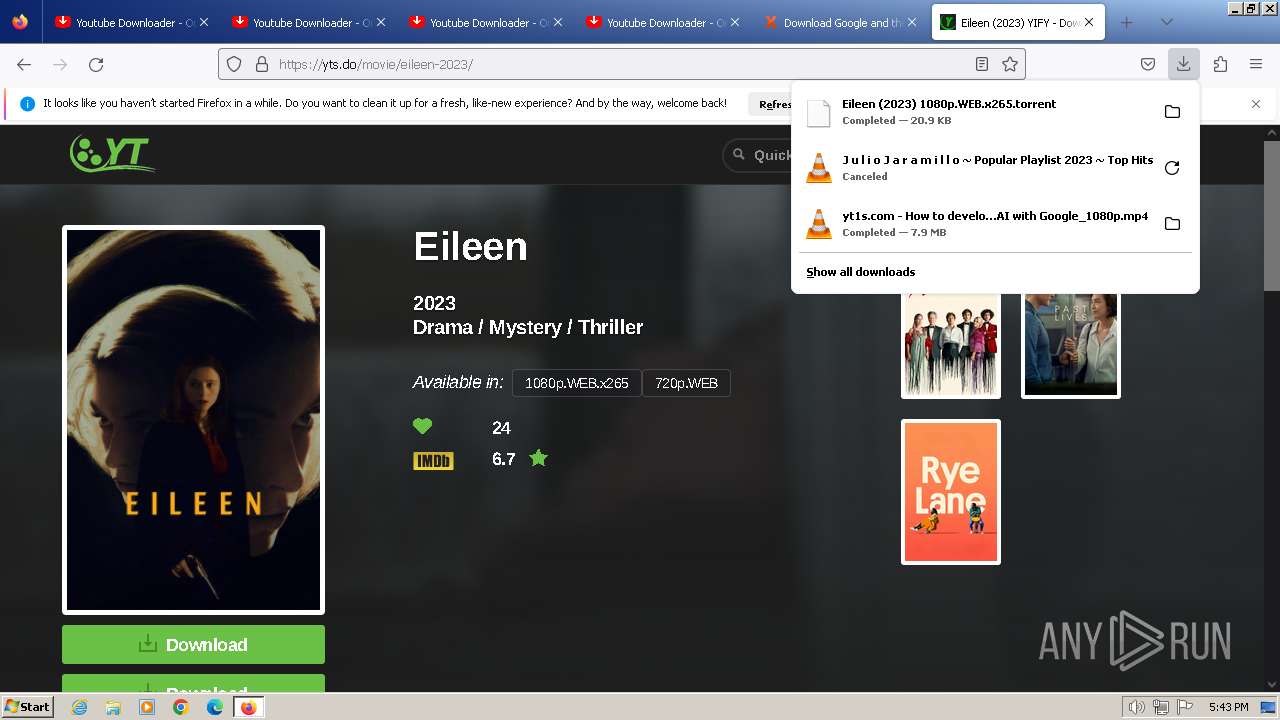Screen dimensions: 1280x720
Task: Click the 5:43 PM system clock
Action: pyautogui.click(x=1228, y=707)
